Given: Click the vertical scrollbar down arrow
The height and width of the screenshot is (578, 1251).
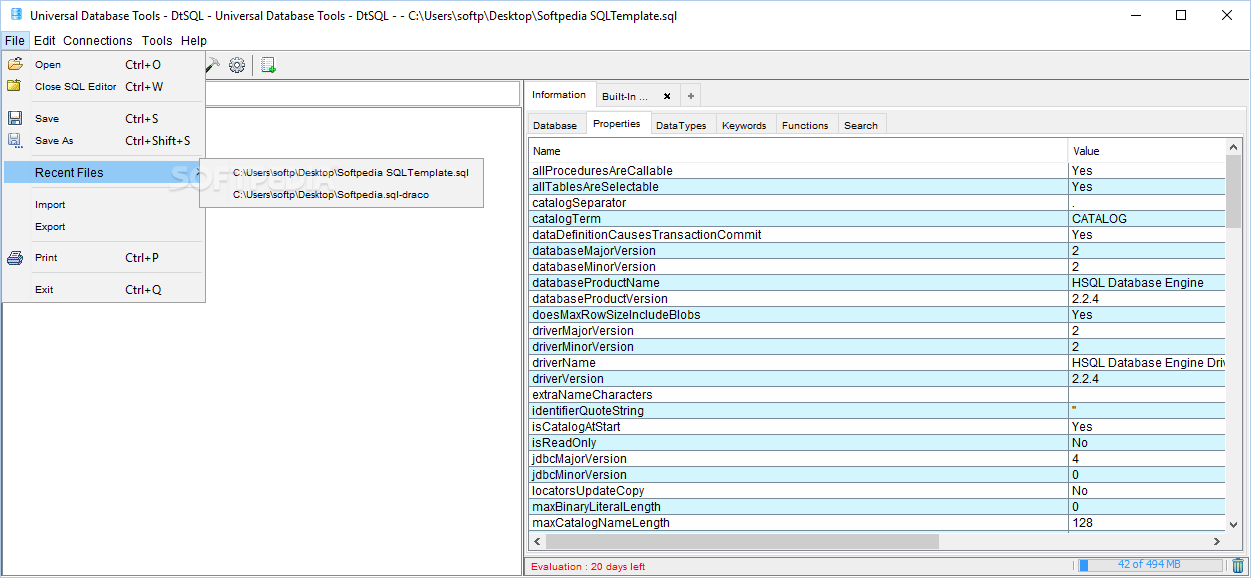Looking at the screenshot, I should [1234, 524].
